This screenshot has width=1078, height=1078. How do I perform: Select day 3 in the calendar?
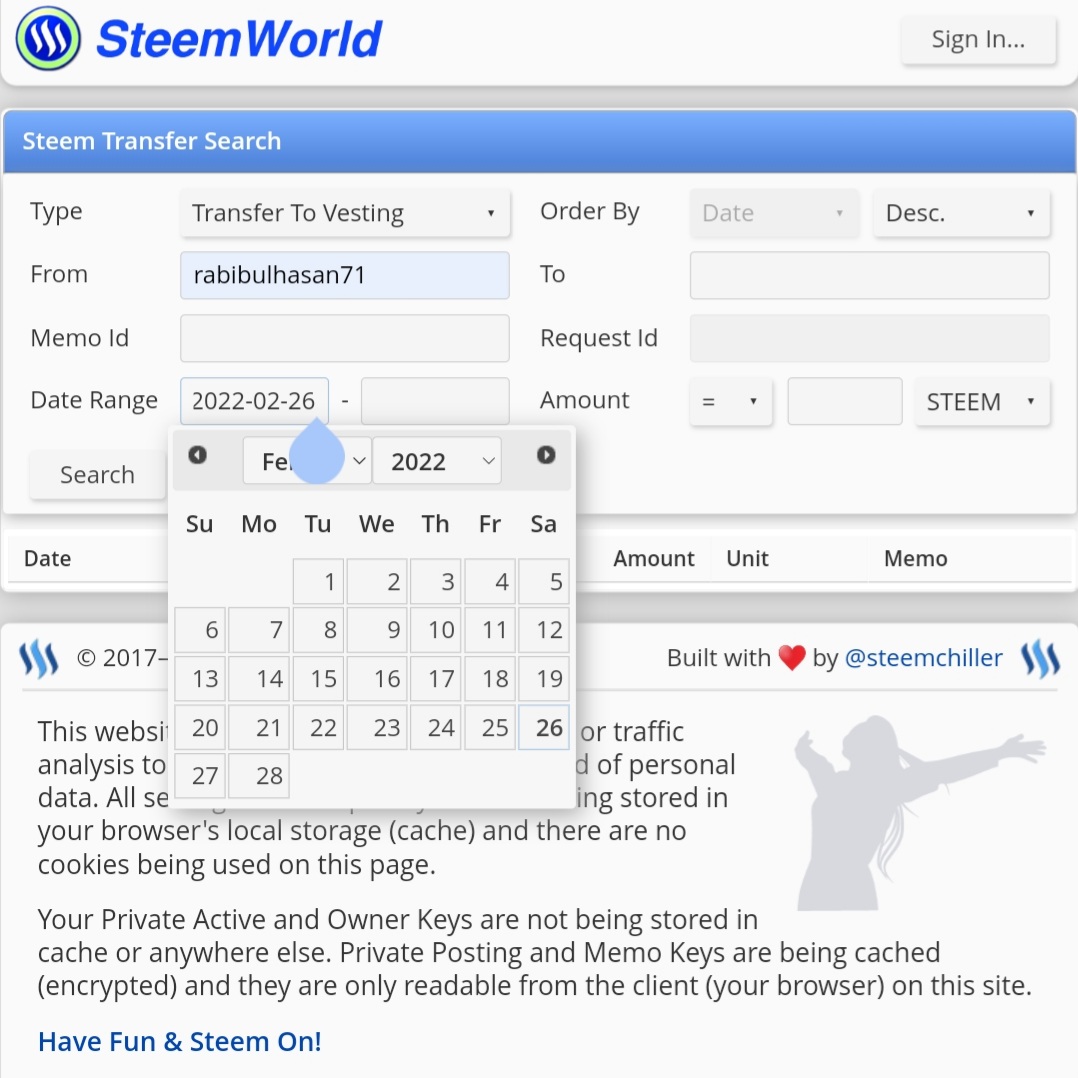[x=436, y=582]
